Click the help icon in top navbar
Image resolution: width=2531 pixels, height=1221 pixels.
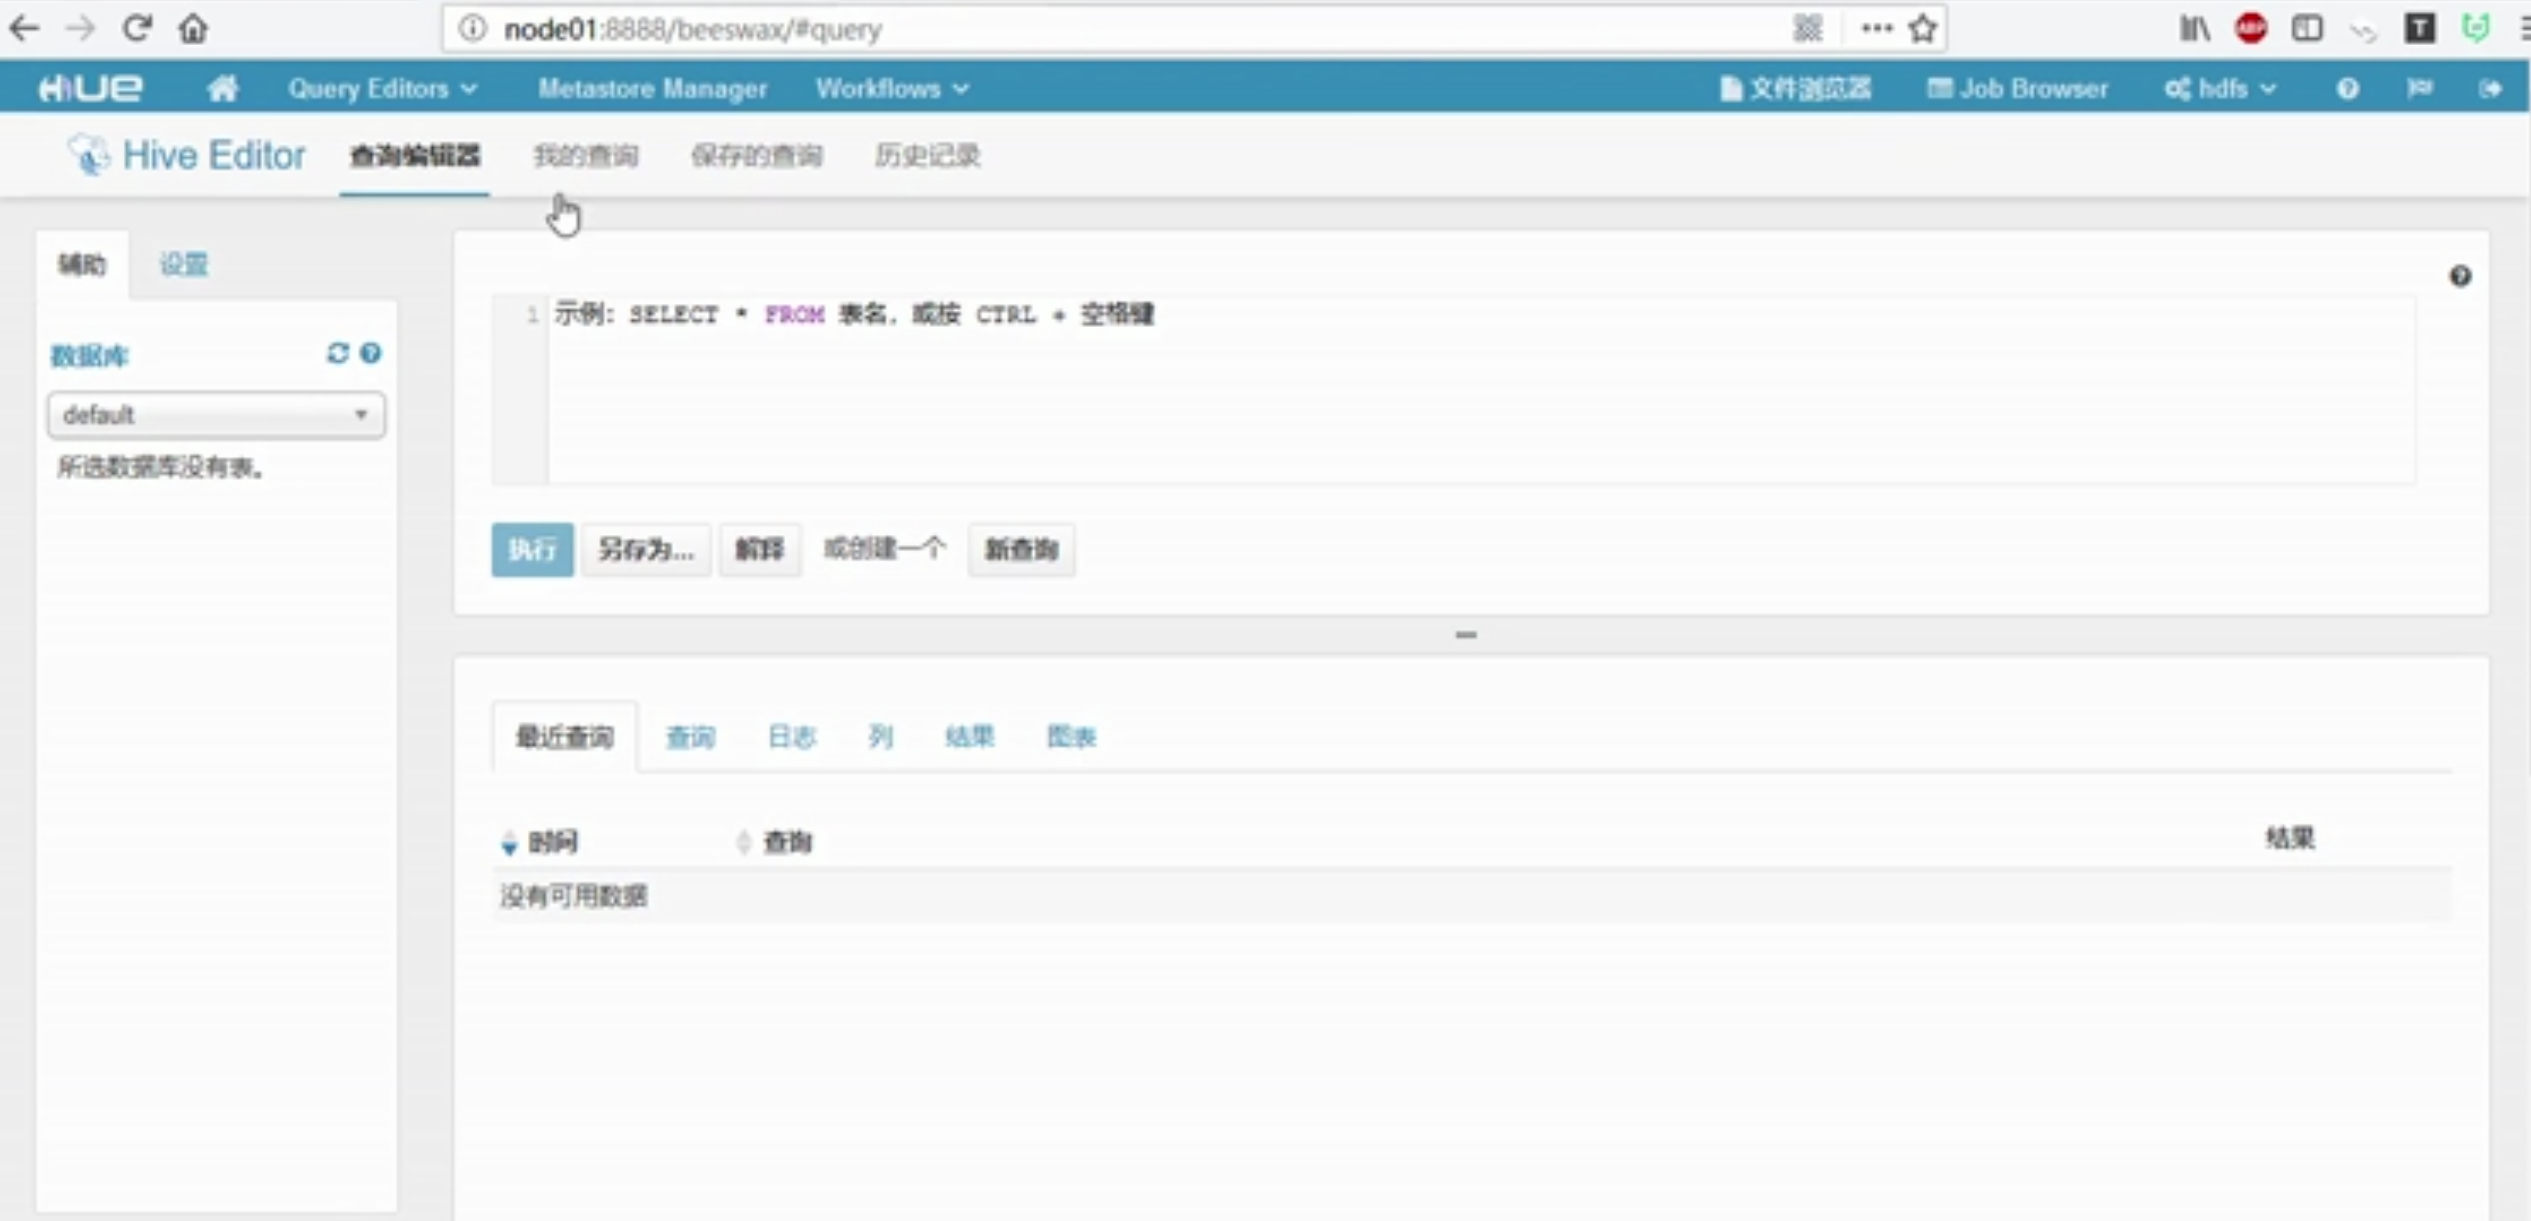coord(2347,89)
